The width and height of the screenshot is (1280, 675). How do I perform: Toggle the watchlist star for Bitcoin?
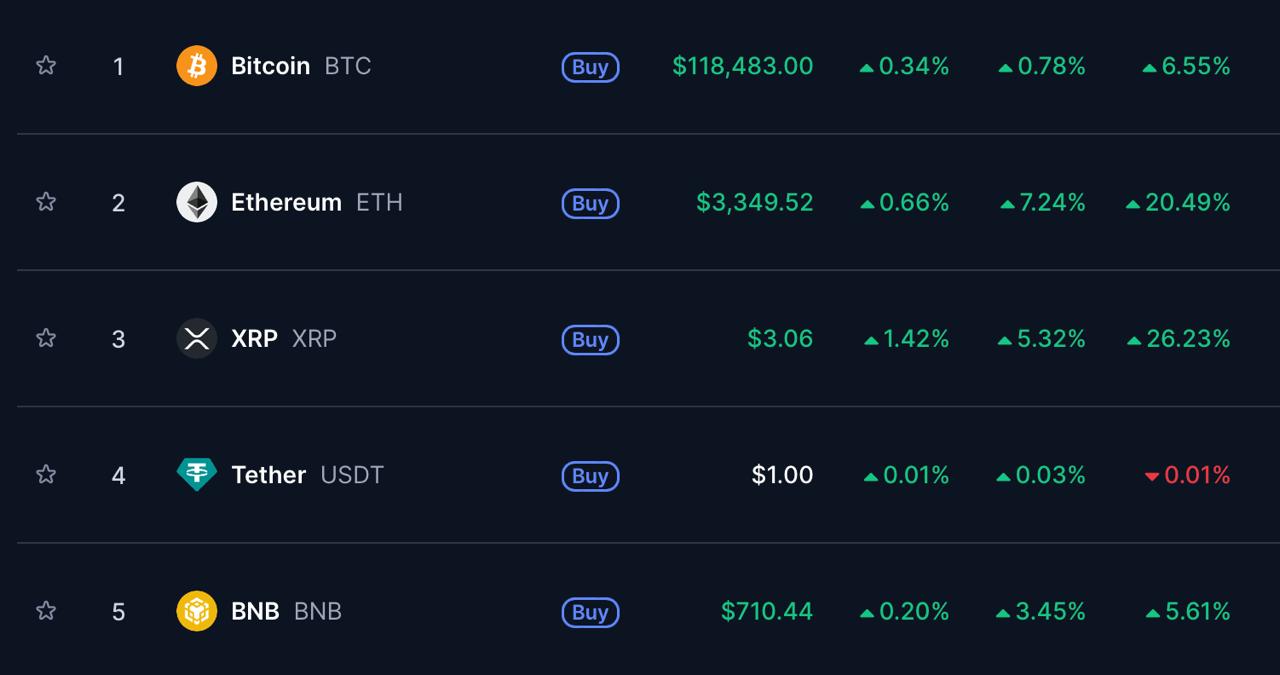tap(46, 65)
